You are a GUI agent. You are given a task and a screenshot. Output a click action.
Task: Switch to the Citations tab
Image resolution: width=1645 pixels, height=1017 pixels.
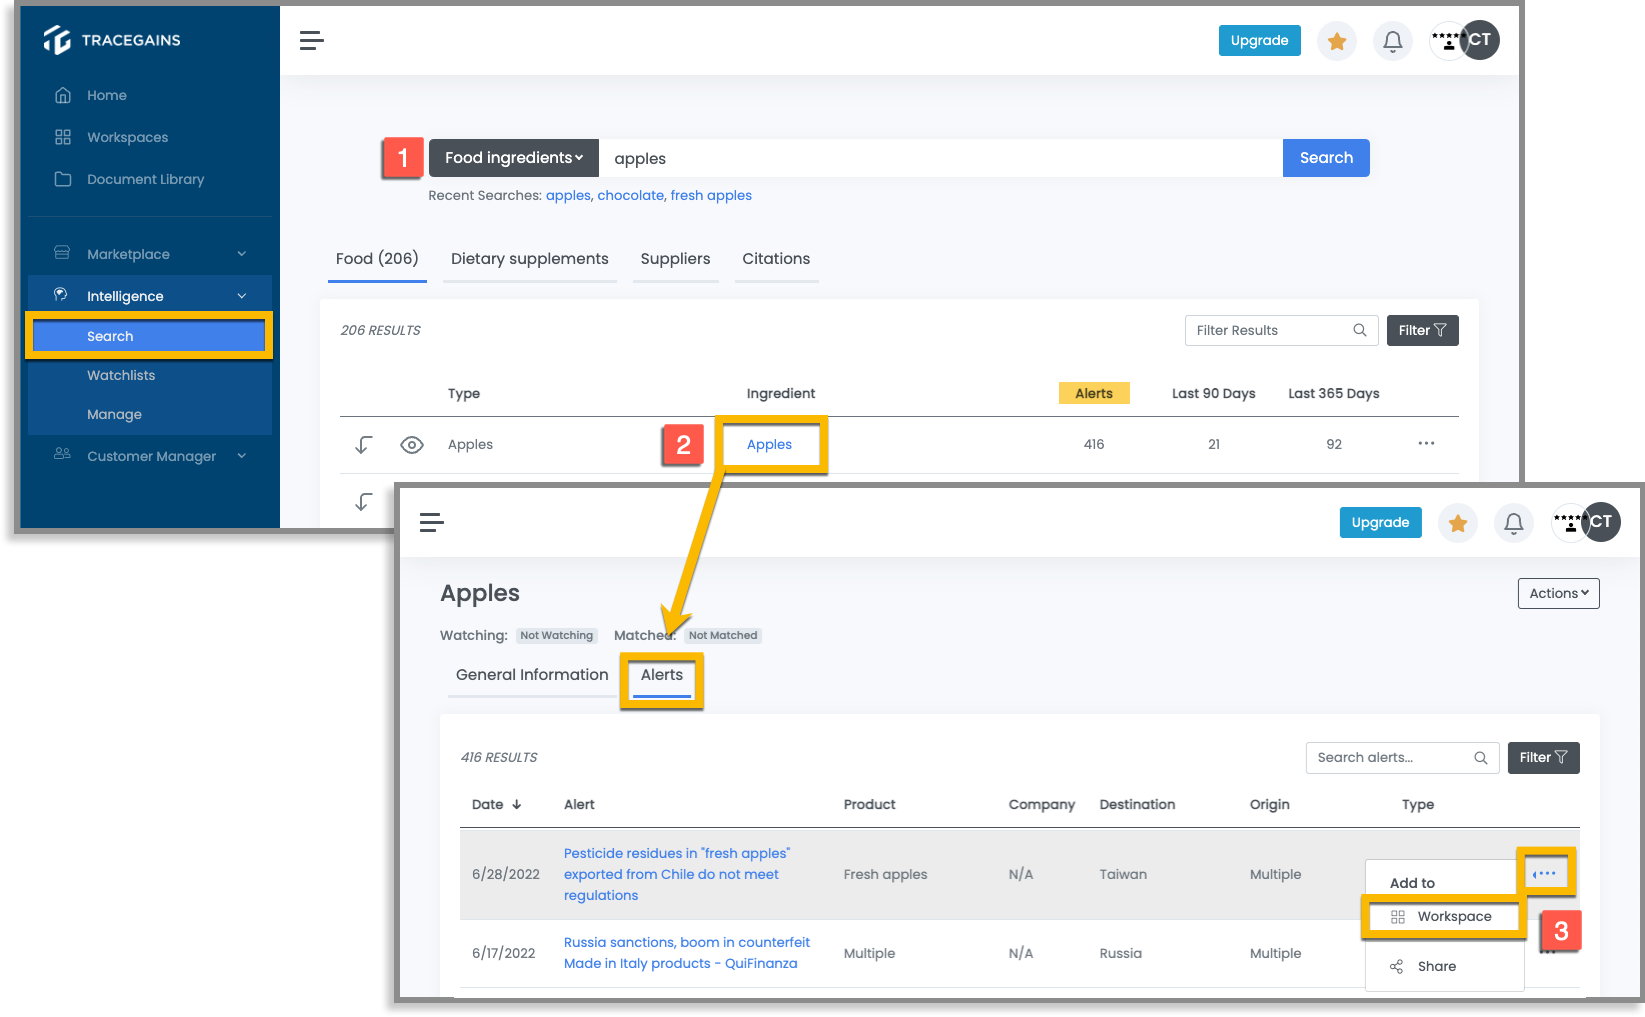[x=776, y=259]
